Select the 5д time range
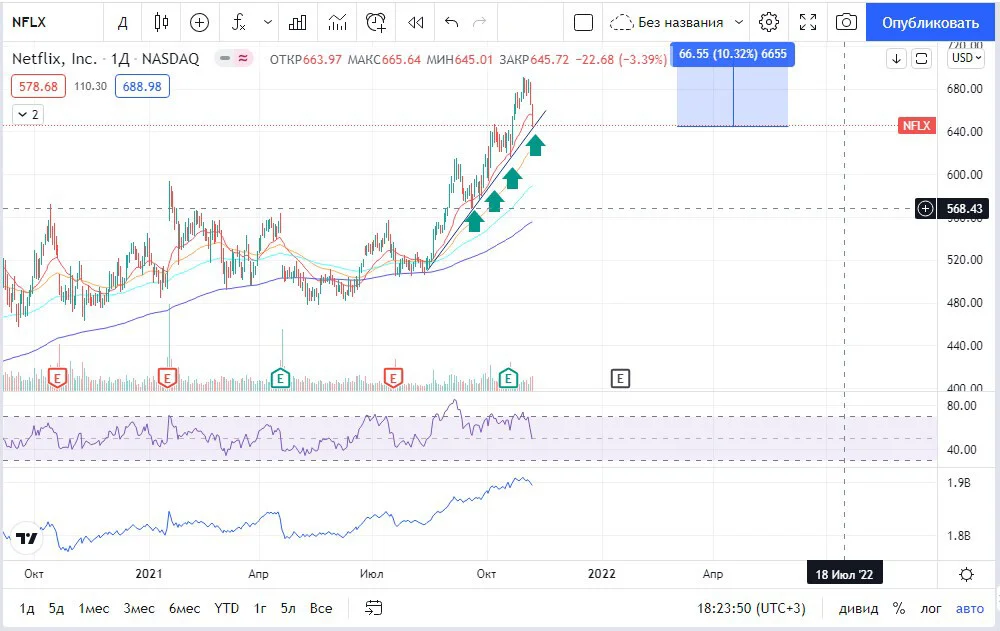 pos(56,608)
